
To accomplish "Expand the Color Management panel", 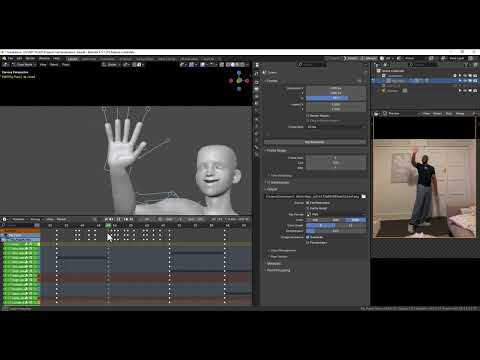I will [x=283, y=250].
